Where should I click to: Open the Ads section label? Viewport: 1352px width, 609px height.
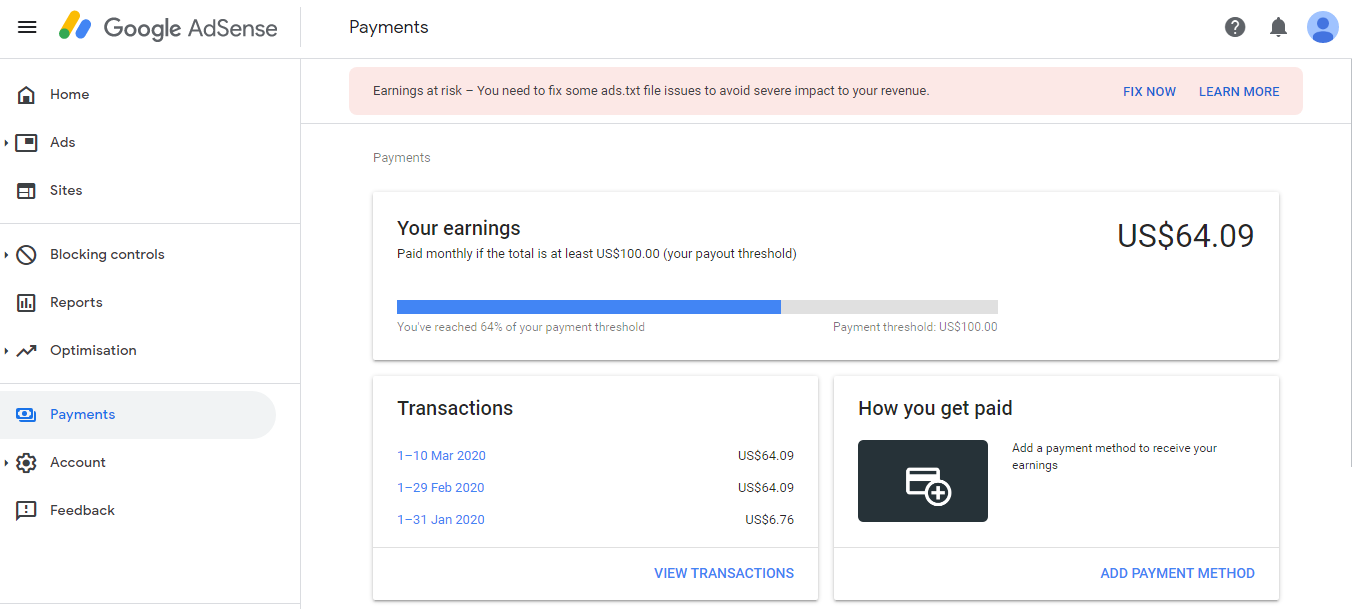pyautogui.click(x=63, y=142)
